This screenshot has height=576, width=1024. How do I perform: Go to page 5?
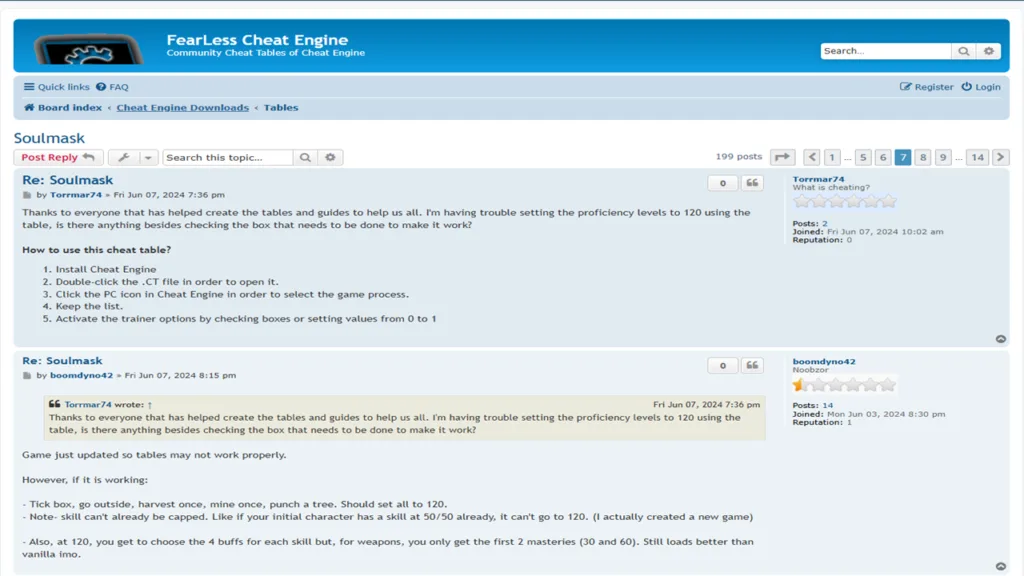[x=863, y=157]
